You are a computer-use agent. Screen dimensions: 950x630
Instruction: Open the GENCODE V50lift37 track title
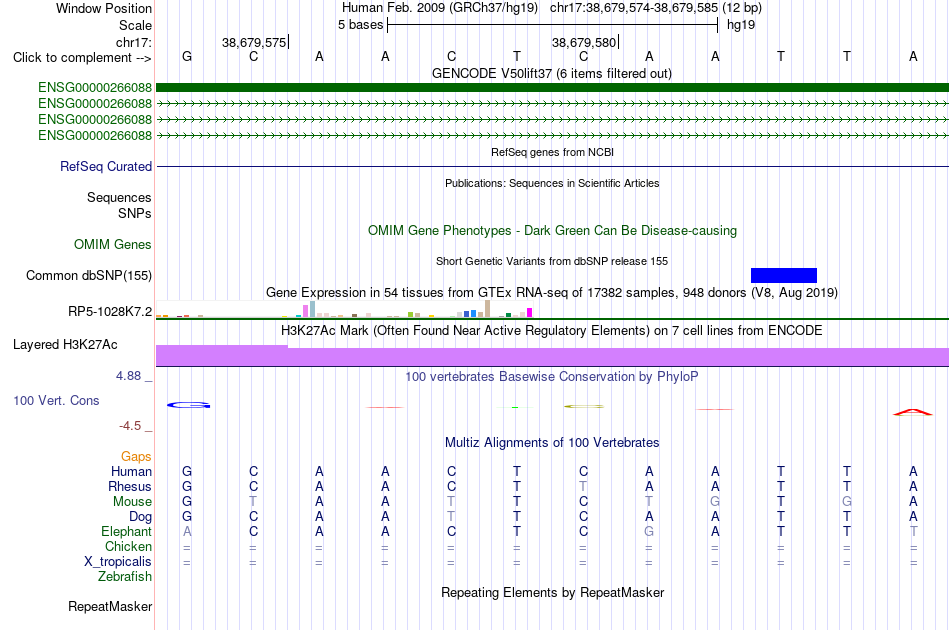coord(551,73)
